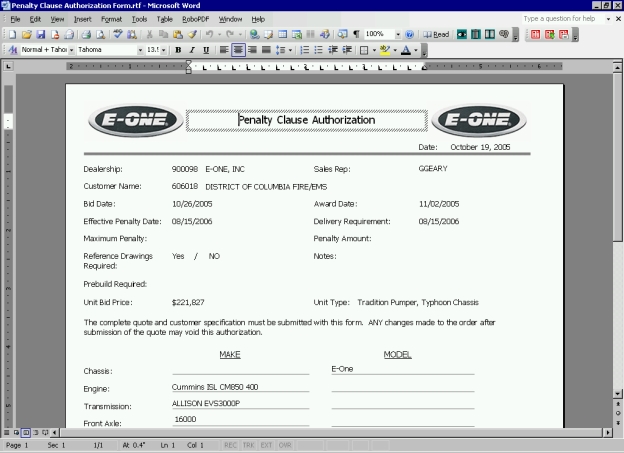Screen dimensions: 624x453
Task: Click the Insert Table icon
Action: coord(283,35)
